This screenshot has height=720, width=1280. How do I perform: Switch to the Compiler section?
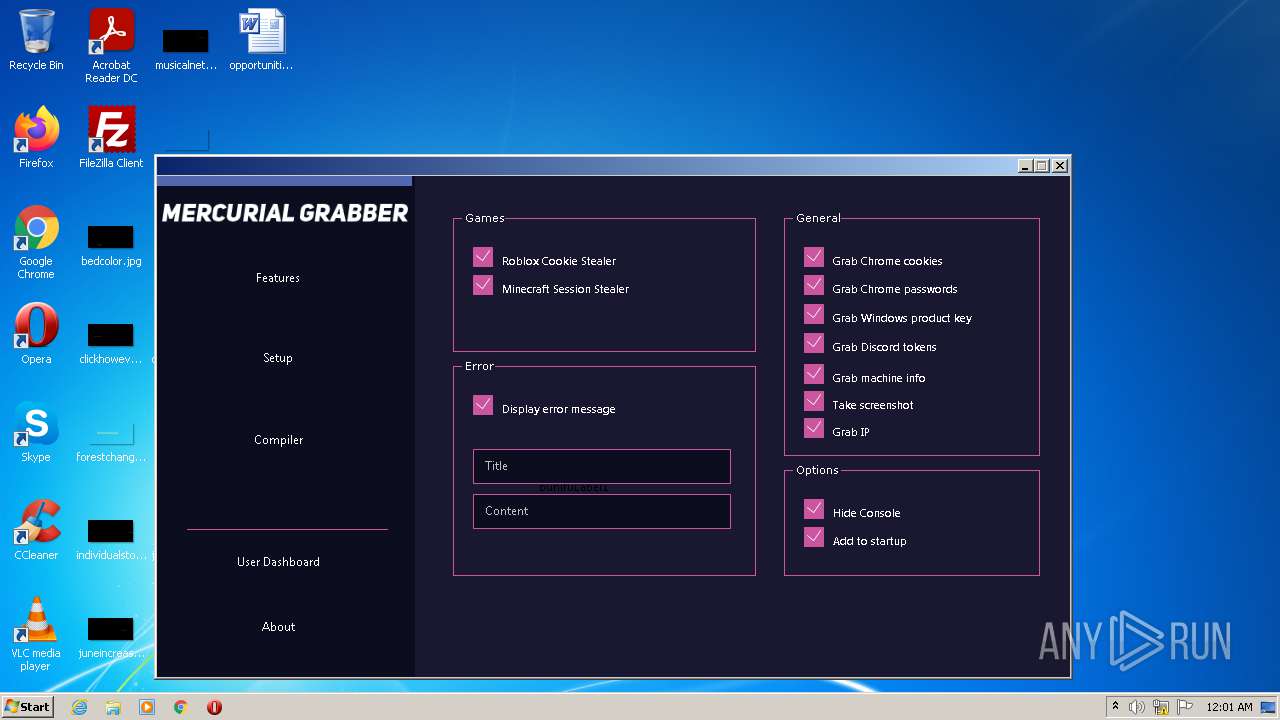click(x=278, y=440)
